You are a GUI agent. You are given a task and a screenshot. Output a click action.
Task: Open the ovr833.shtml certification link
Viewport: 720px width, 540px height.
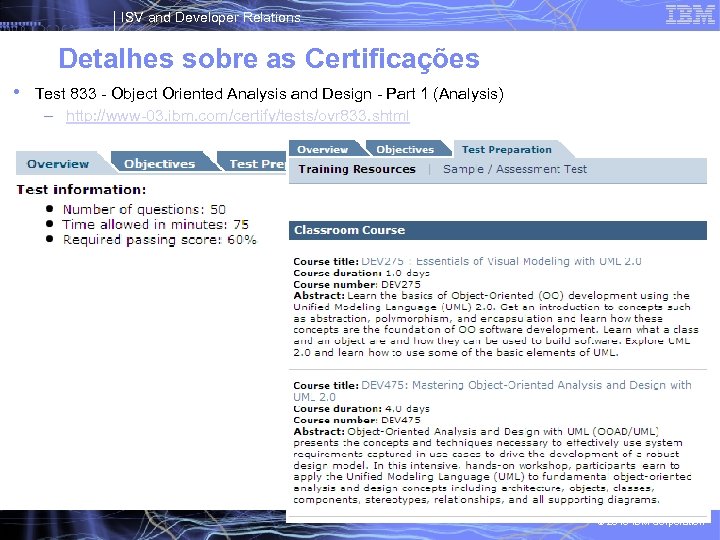tap(237, 116)
